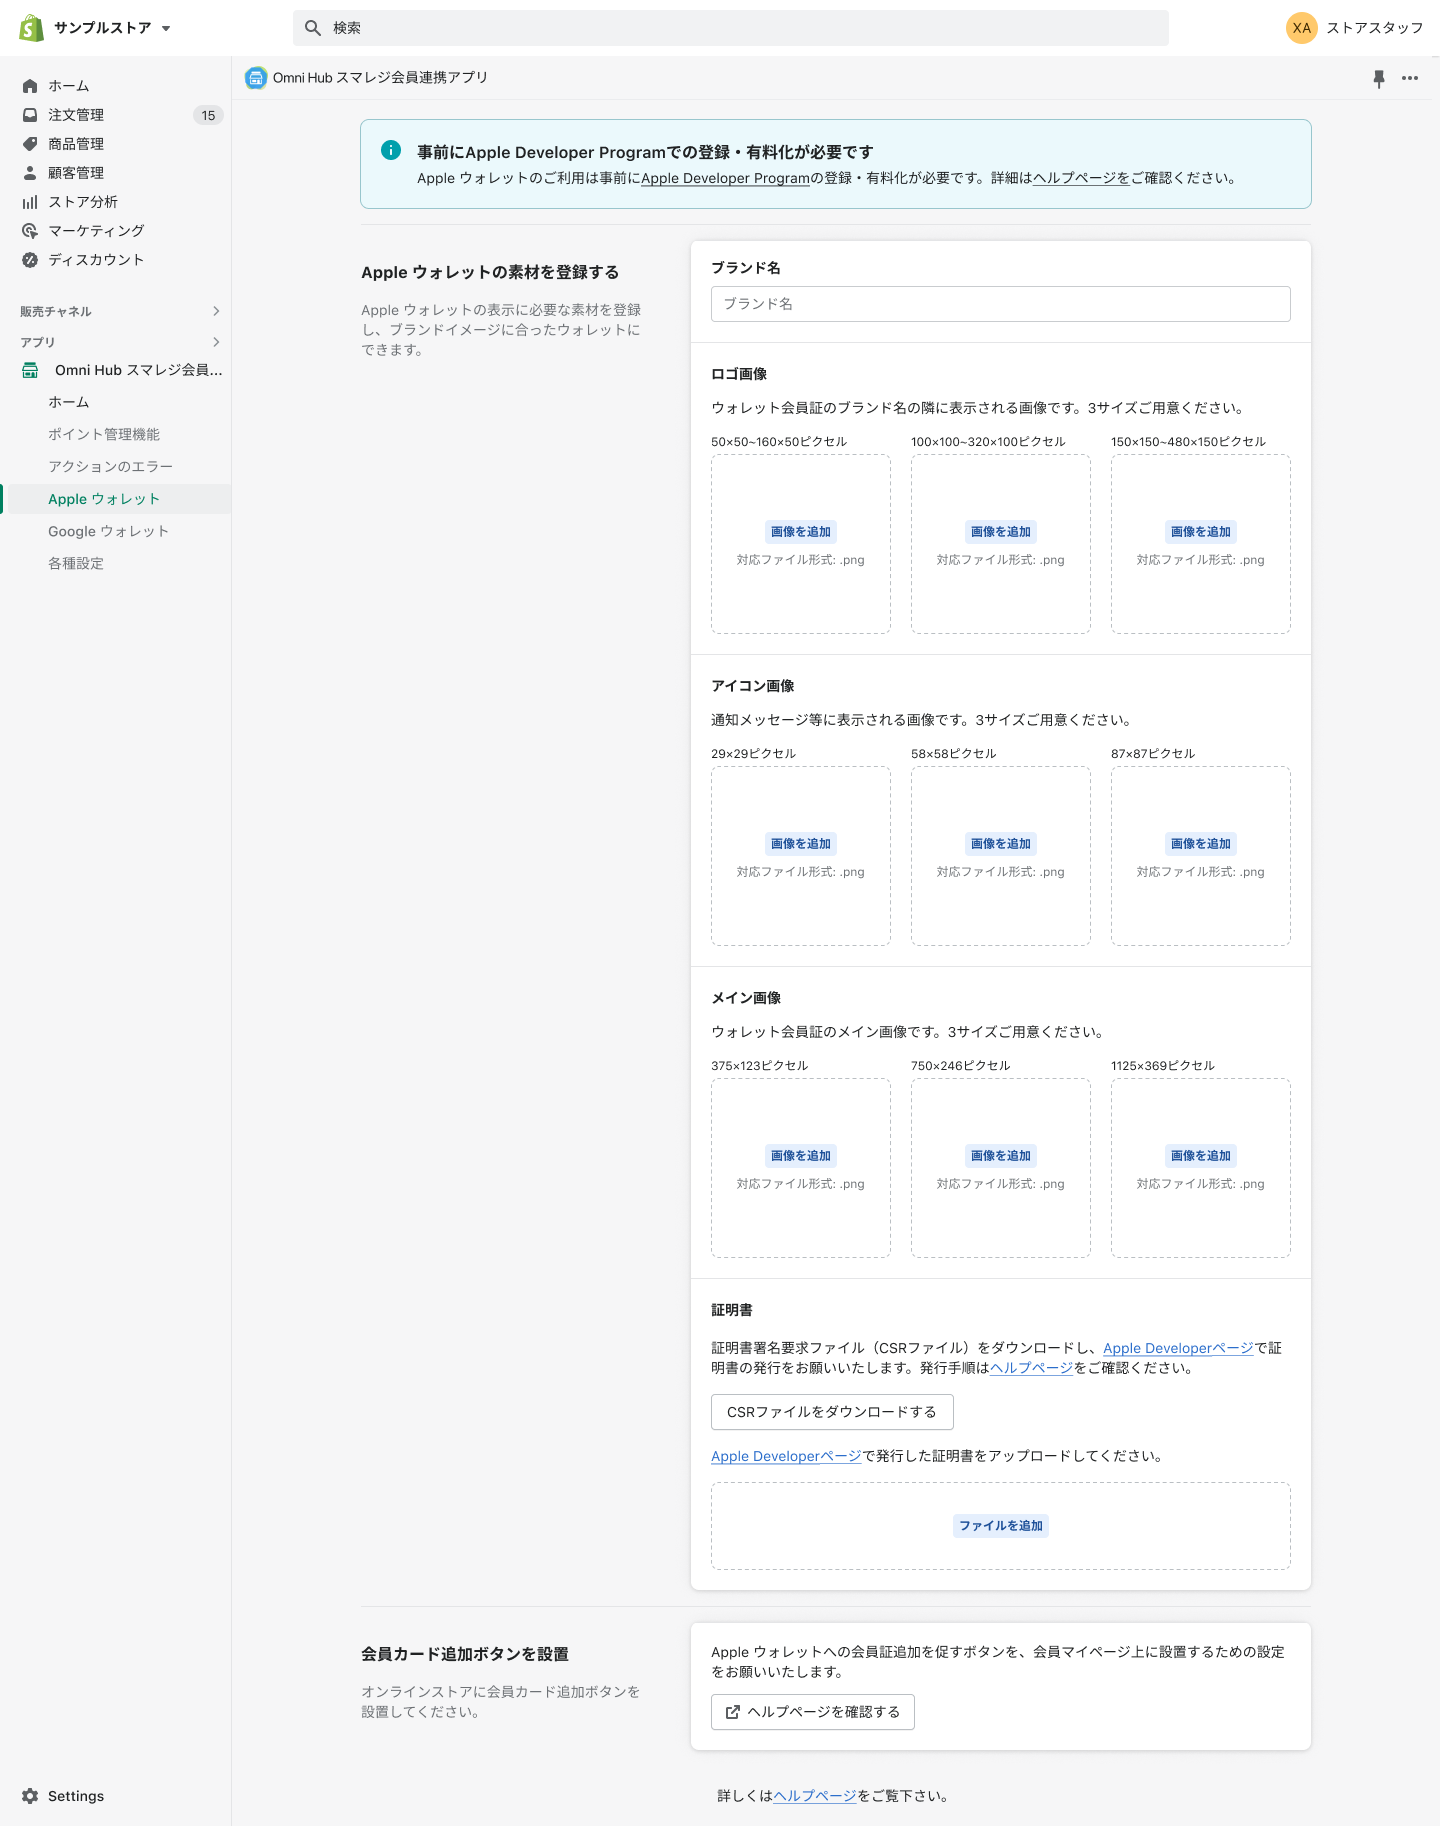Add logo image for 150×150~480×150 size
1440x1826 pixels.
click(x=1201, y=532)
